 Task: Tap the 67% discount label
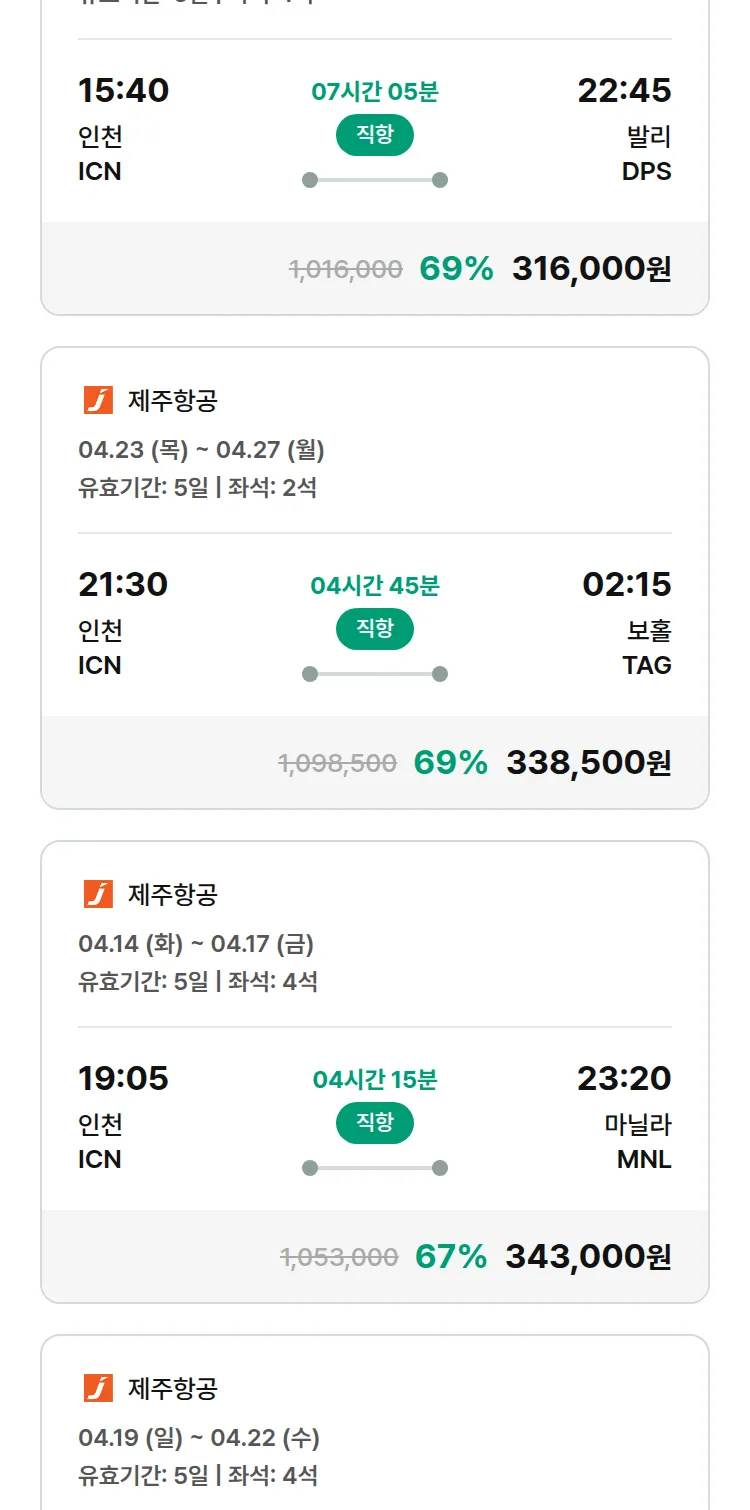coord(451,1257)
